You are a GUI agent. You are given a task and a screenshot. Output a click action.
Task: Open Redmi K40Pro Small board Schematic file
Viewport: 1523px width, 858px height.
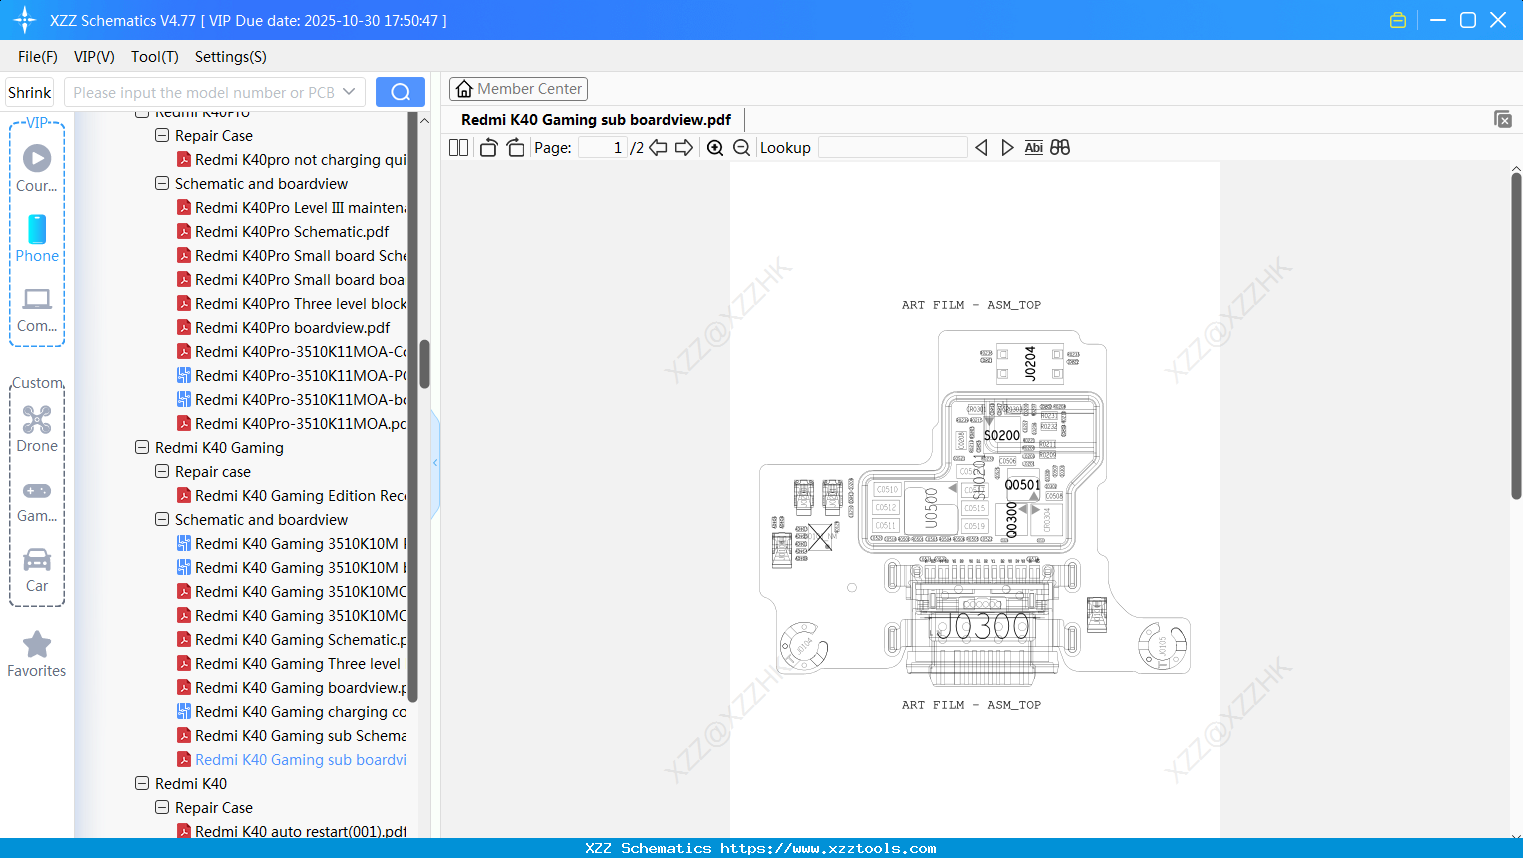coord(292,255)
